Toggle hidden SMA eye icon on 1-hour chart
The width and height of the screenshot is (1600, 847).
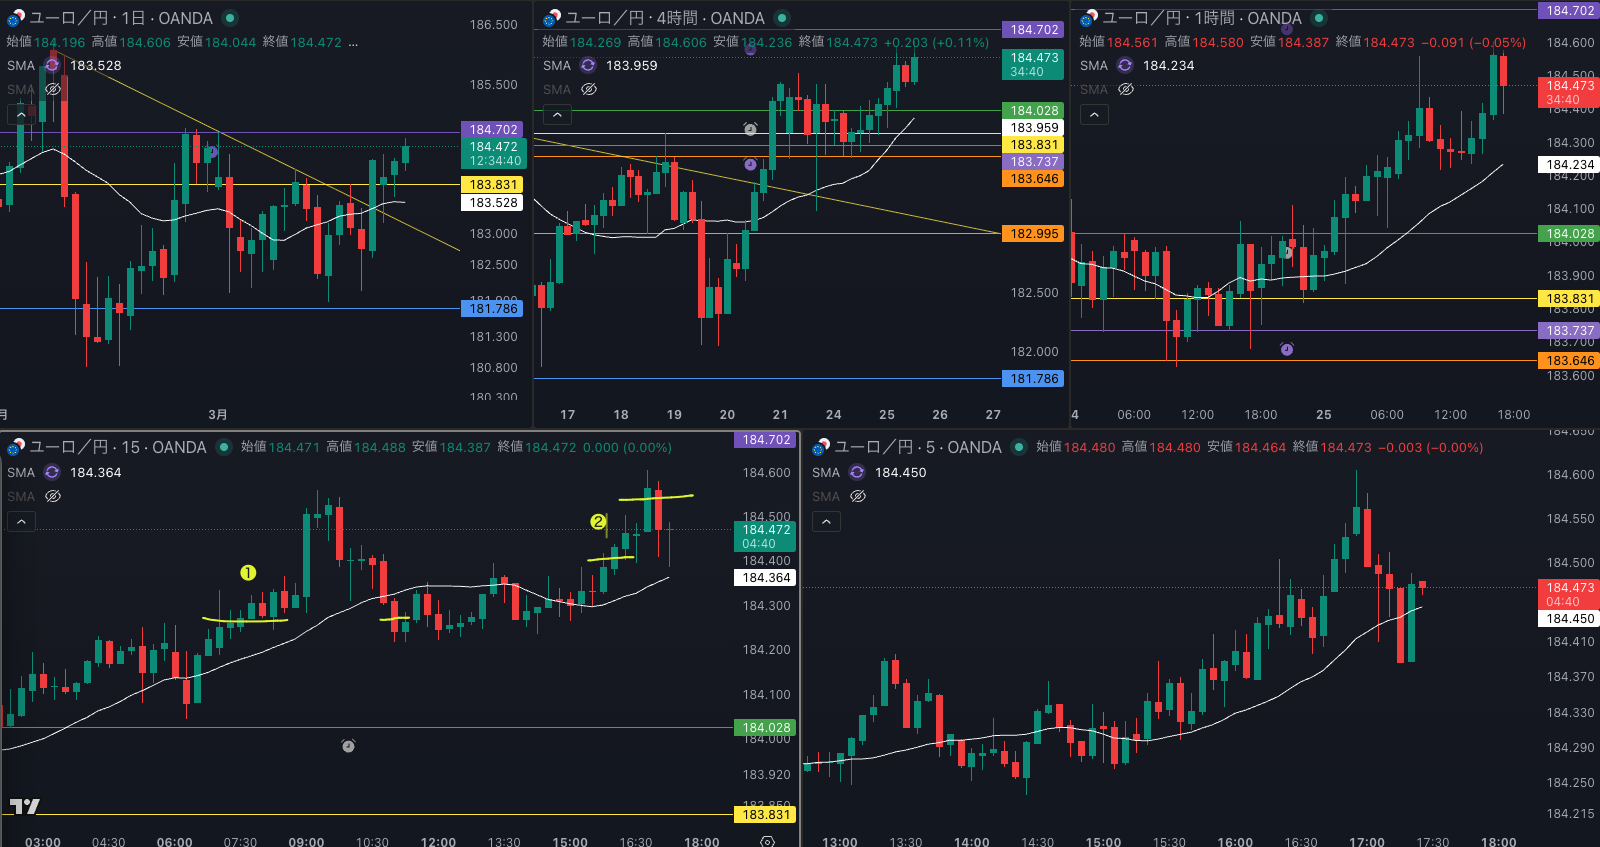click(x=1126, y=89)
